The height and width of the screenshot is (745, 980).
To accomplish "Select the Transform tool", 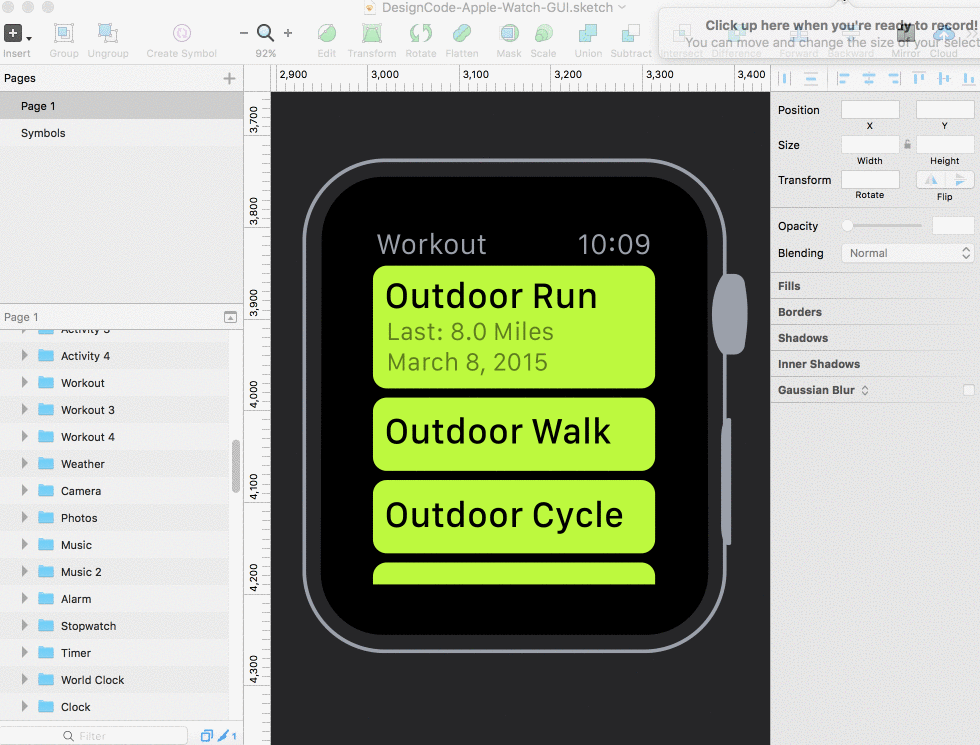I will [x=372, y=34].
